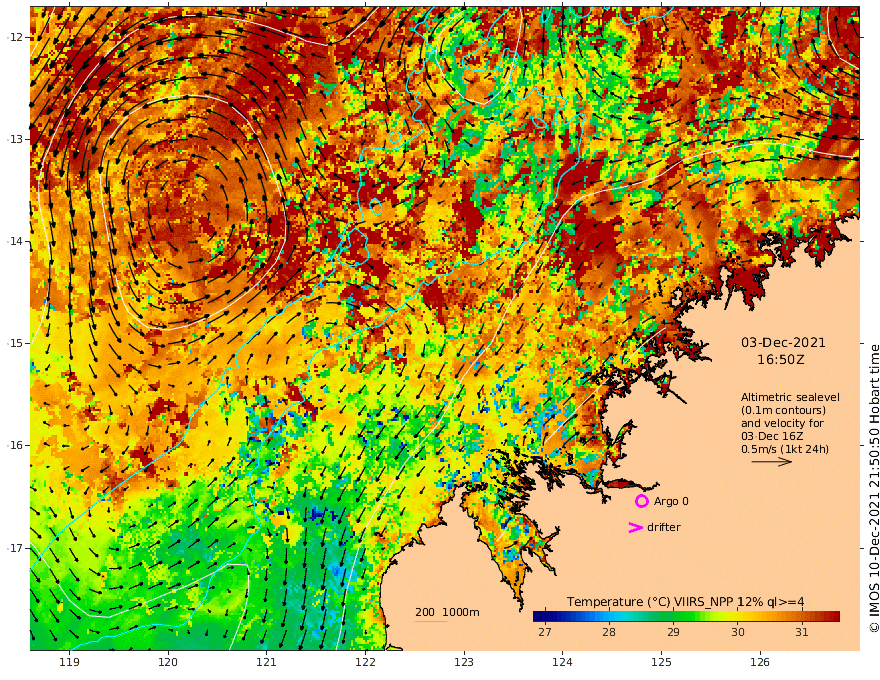
Task: Click the '200 1000m' depth legend text
Action: pyautogui.click(x=447, y=612)
